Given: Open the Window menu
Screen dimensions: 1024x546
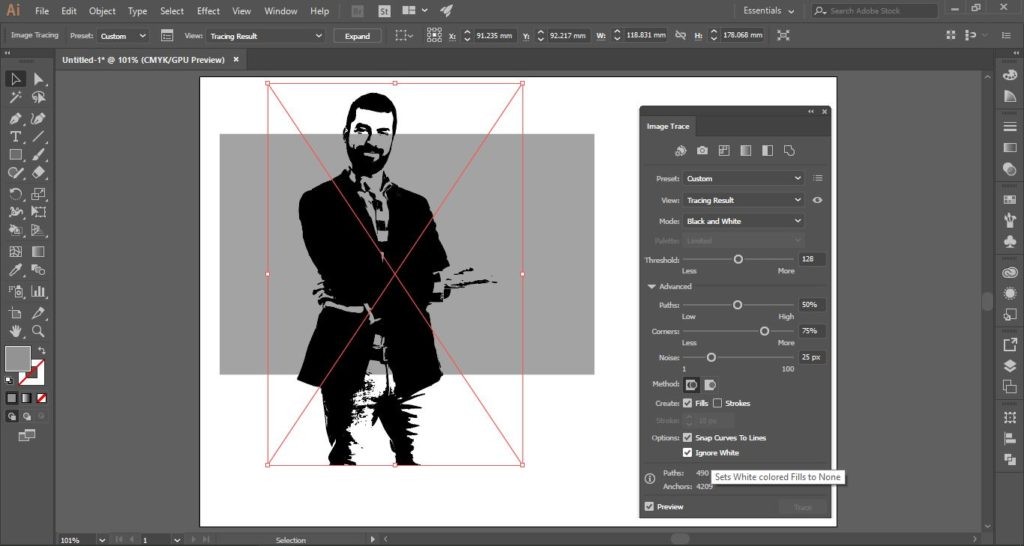Looking at the screenshot, I should point(281,11).
